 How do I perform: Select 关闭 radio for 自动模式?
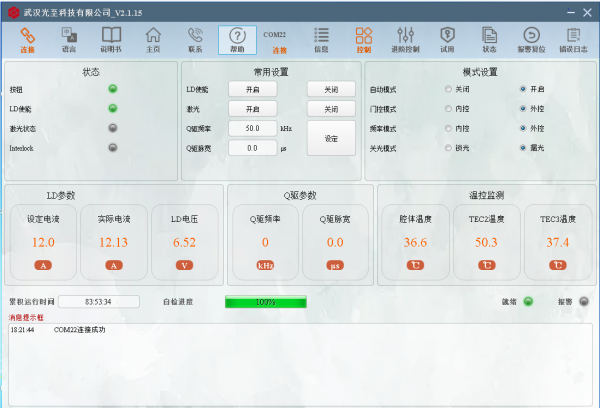point(448,89)
